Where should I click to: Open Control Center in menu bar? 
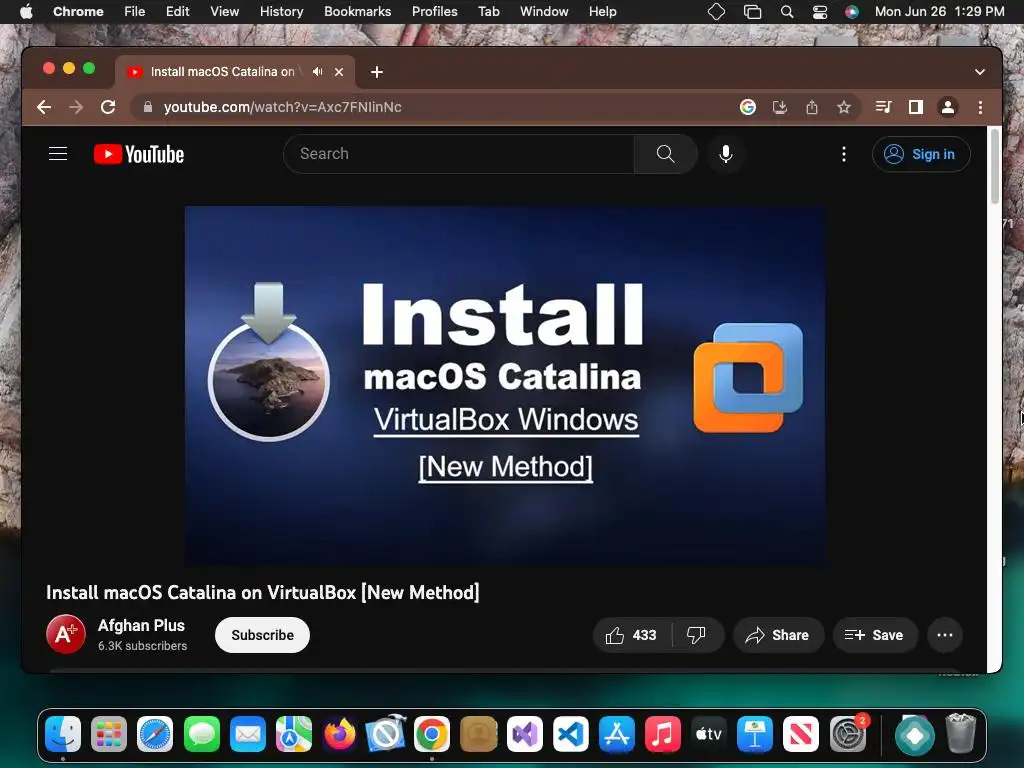pos(820,12)
